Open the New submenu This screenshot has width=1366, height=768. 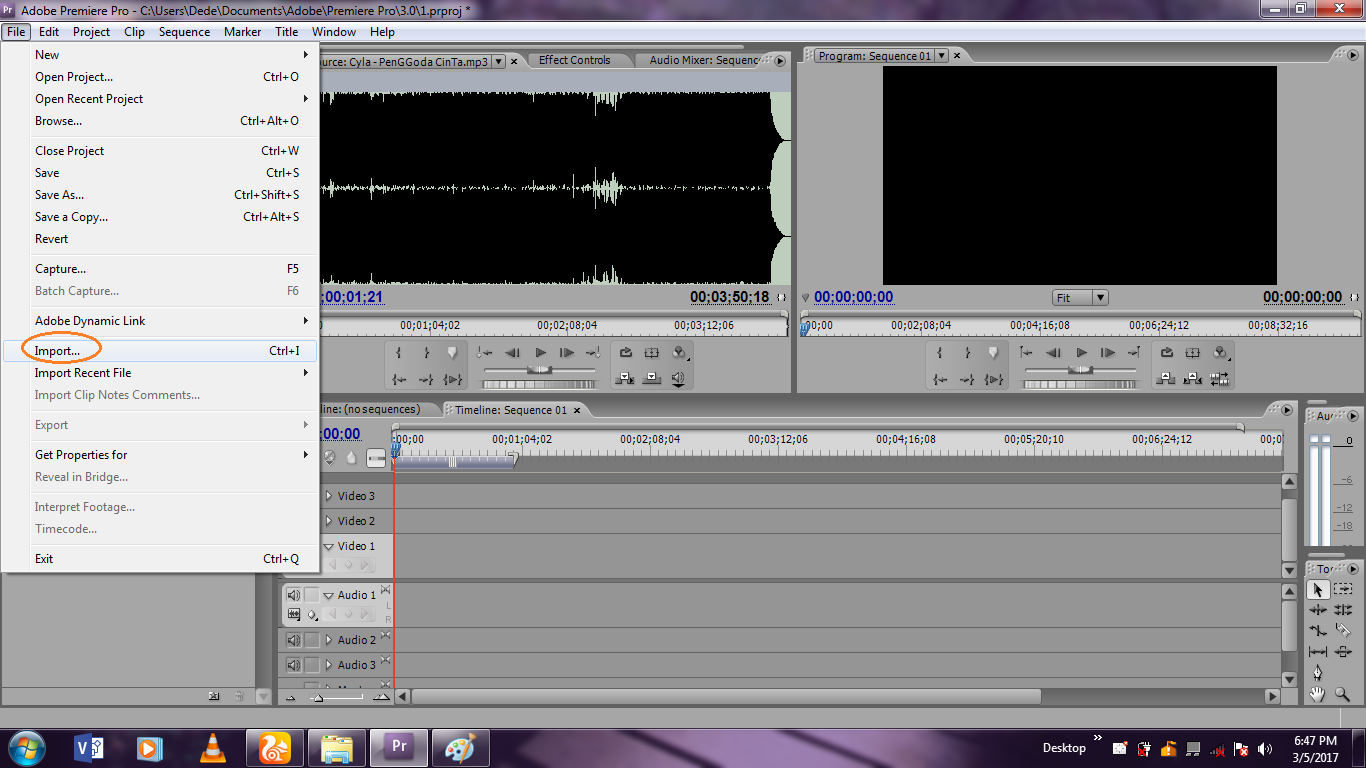(160, 55)
